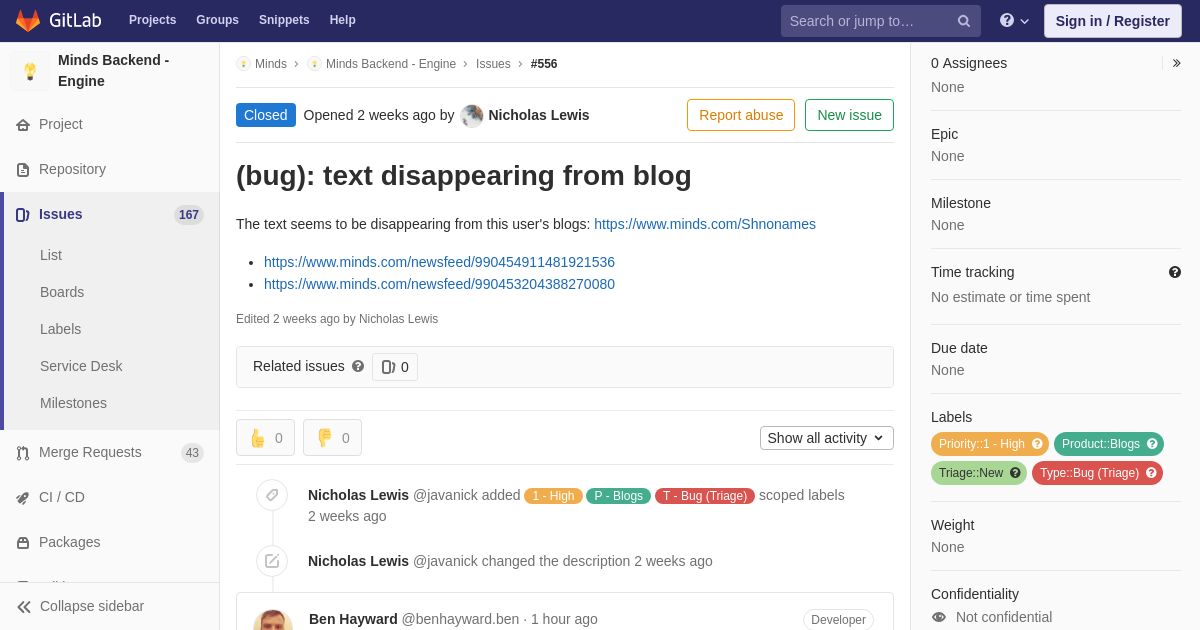Open the Show all activity dropdown
The width and height of the screenshot is (1200, 630).
coord(827,438)
